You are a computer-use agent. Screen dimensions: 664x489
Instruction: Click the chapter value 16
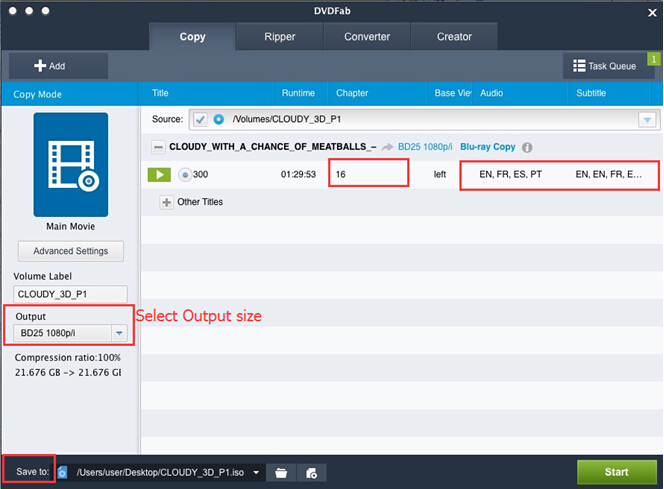341,174
